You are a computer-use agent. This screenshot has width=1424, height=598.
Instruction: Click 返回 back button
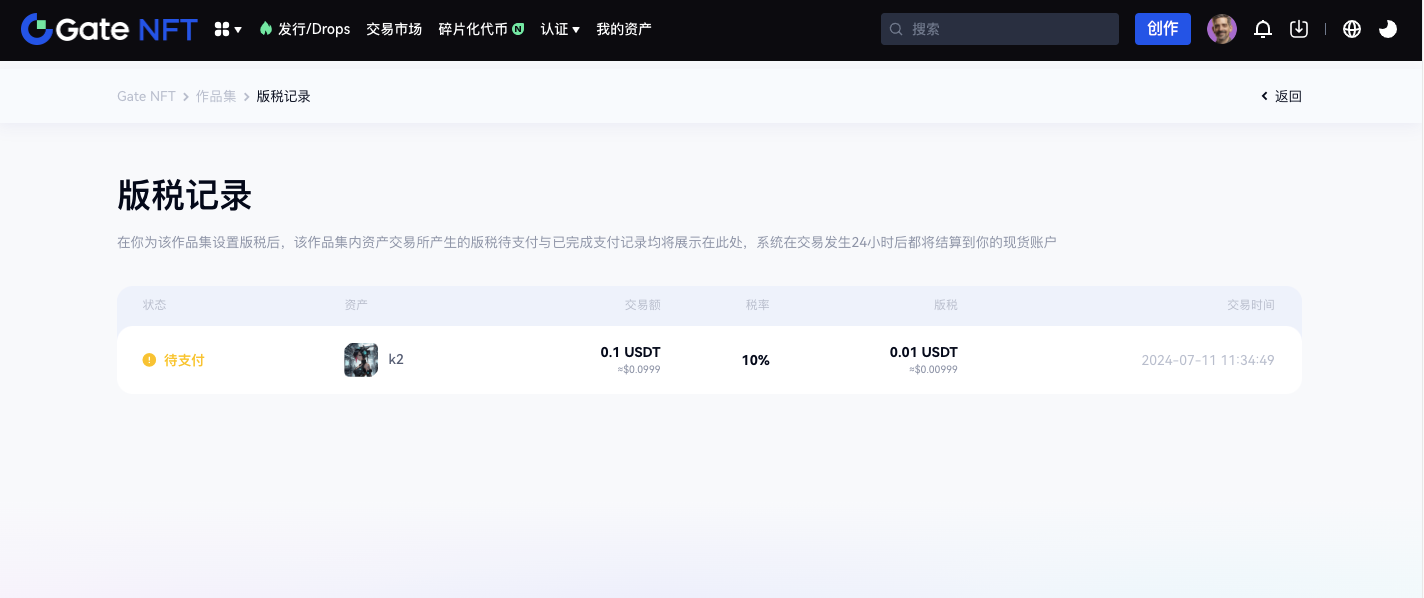(1282, 96)
